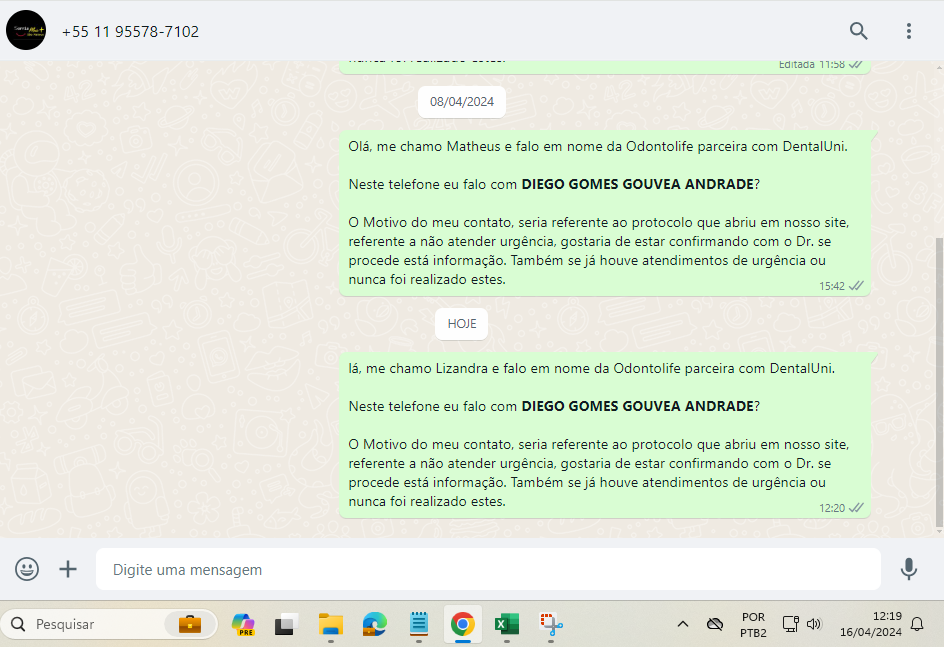This screenshot has height=647, width=944.
Task: Open the chat menu with three dots
Action: tap(908, 31)
